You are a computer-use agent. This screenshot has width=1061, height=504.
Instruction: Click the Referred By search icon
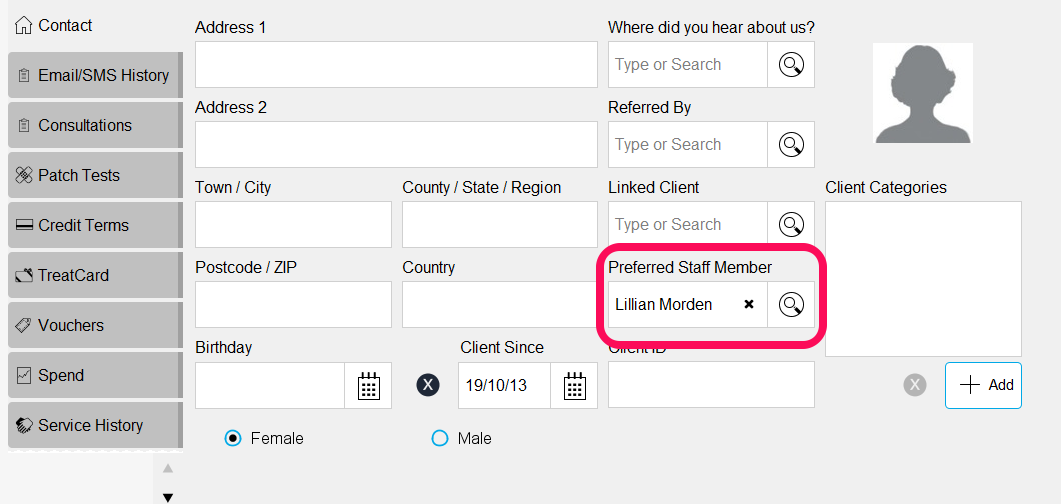click(x=791, y=144)
